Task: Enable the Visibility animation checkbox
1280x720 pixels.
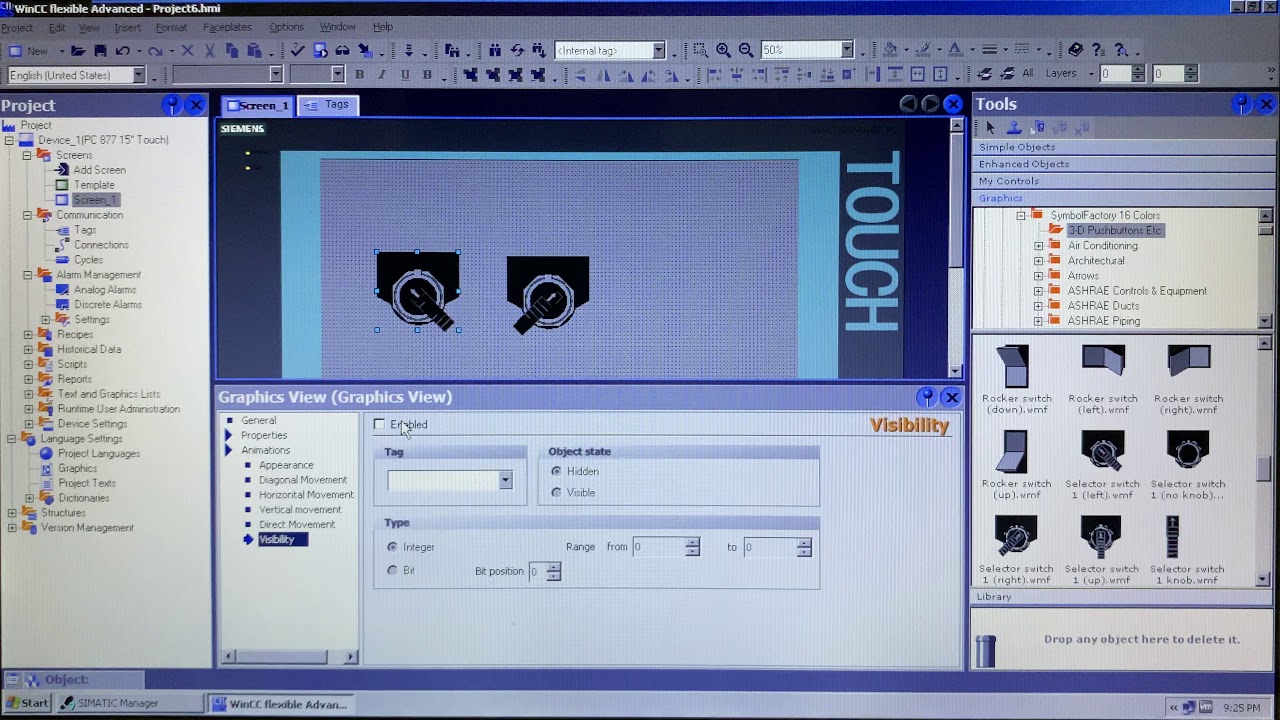Action: [379, 425]
